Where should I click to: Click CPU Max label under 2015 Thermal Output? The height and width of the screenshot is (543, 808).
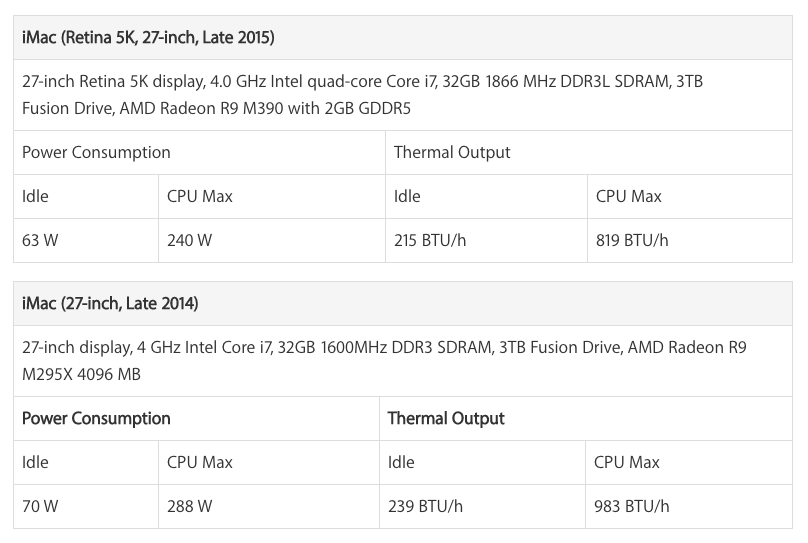pyautogui.click(x=629, y=196)
